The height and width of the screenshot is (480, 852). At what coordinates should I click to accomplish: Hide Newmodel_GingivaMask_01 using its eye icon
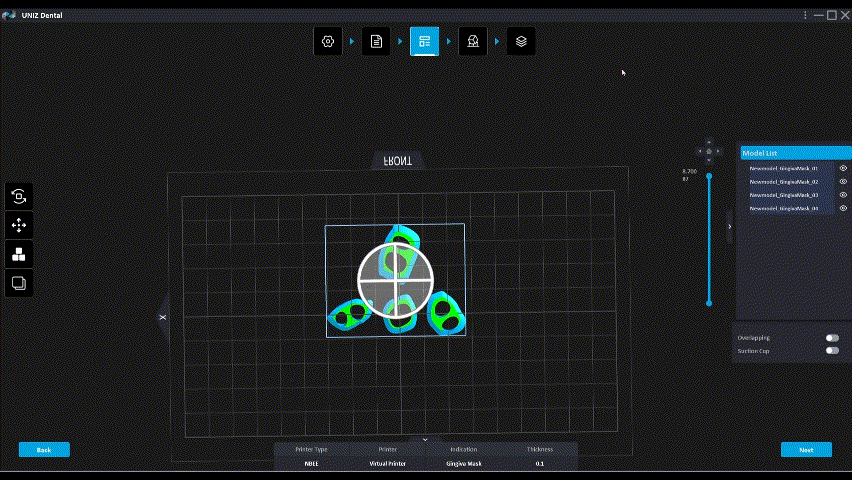click(x=843, y=169)
